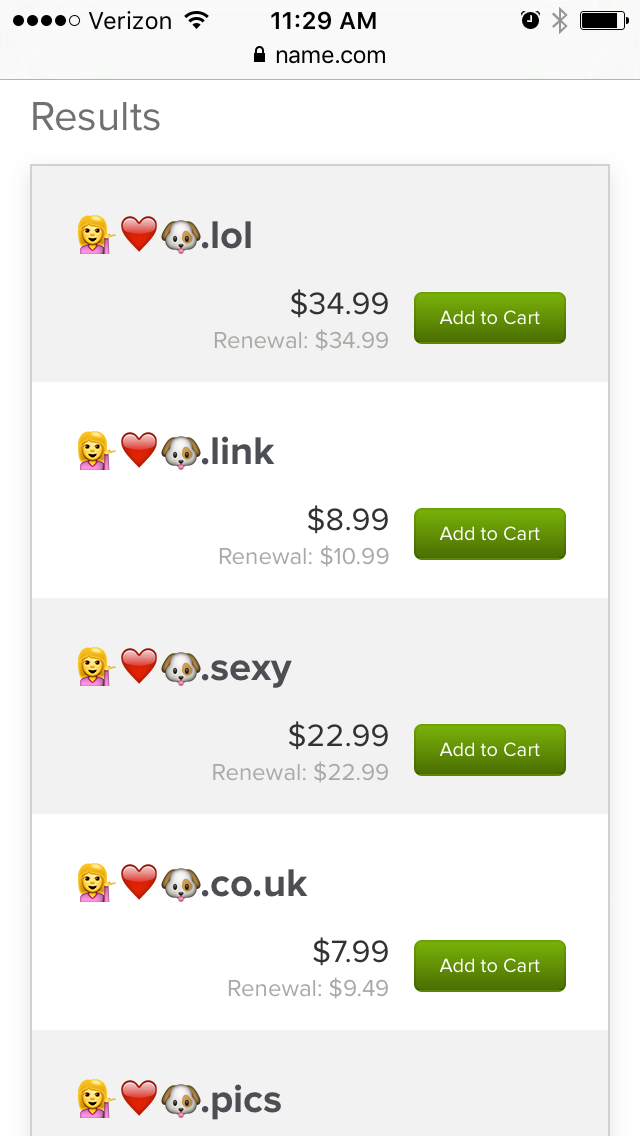Viewport: 640px width, 1136px height.
Task: Tap the alarm clock status icon
Action: point(528,19)
